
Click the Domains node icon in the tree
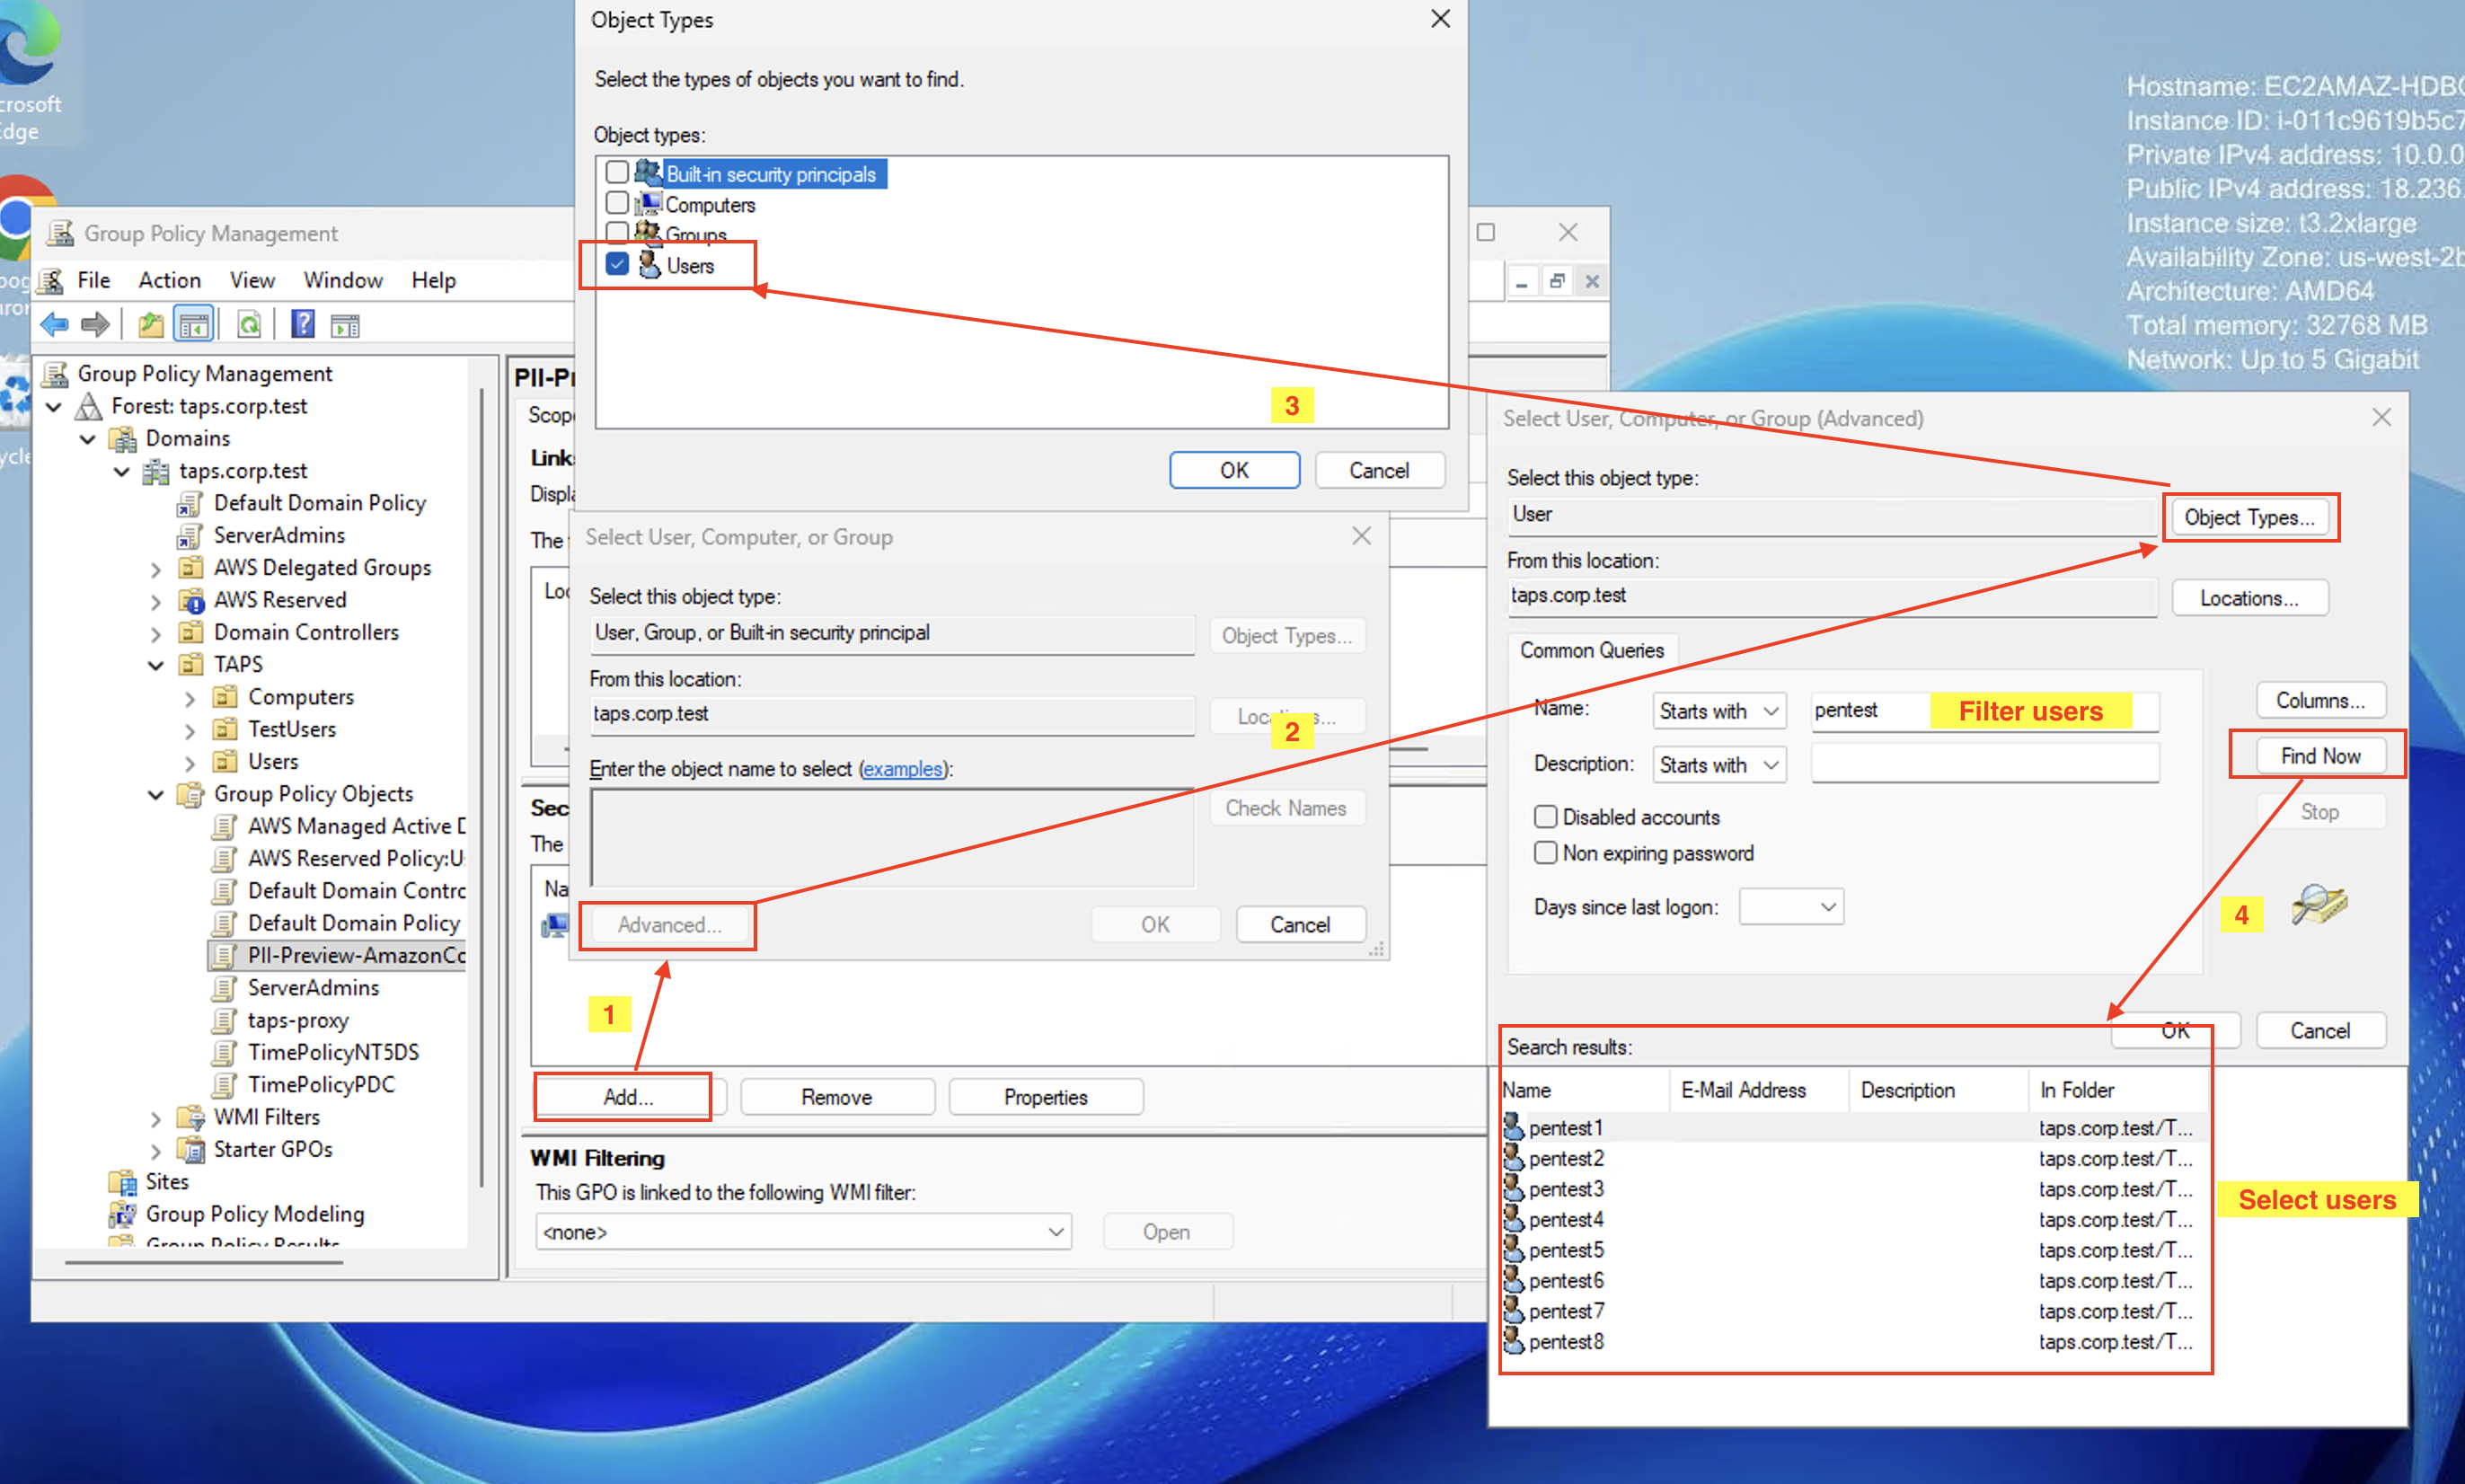(x=123, y=439)
